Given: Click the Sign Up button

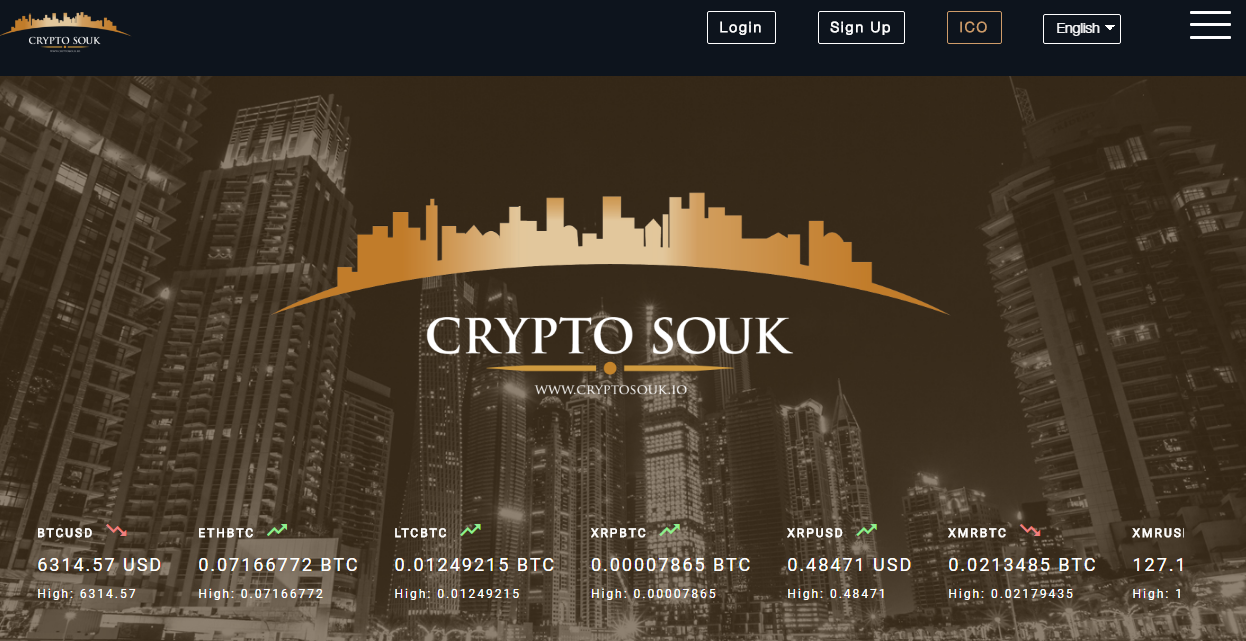Looking at the screenshot, I should tap(861, 27).
